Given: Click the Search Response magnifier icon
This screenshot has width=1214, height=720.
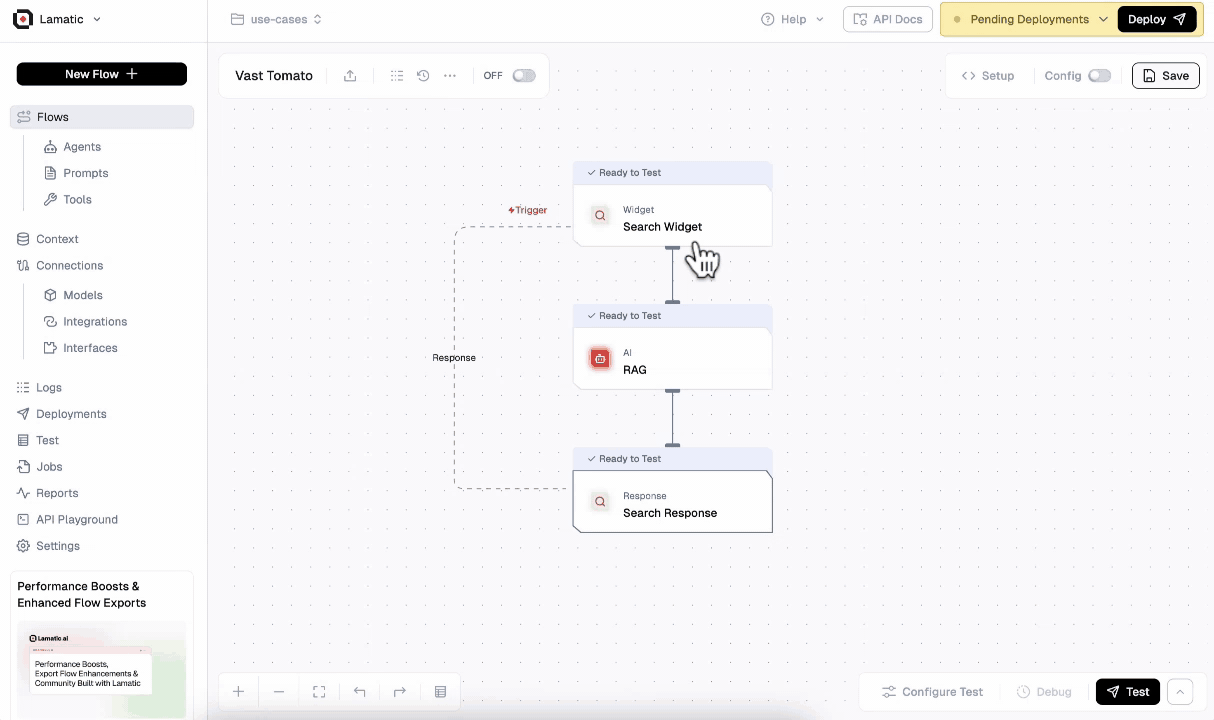Looking at the screenshot, I should pyautogui.click(x=600, y=502).
